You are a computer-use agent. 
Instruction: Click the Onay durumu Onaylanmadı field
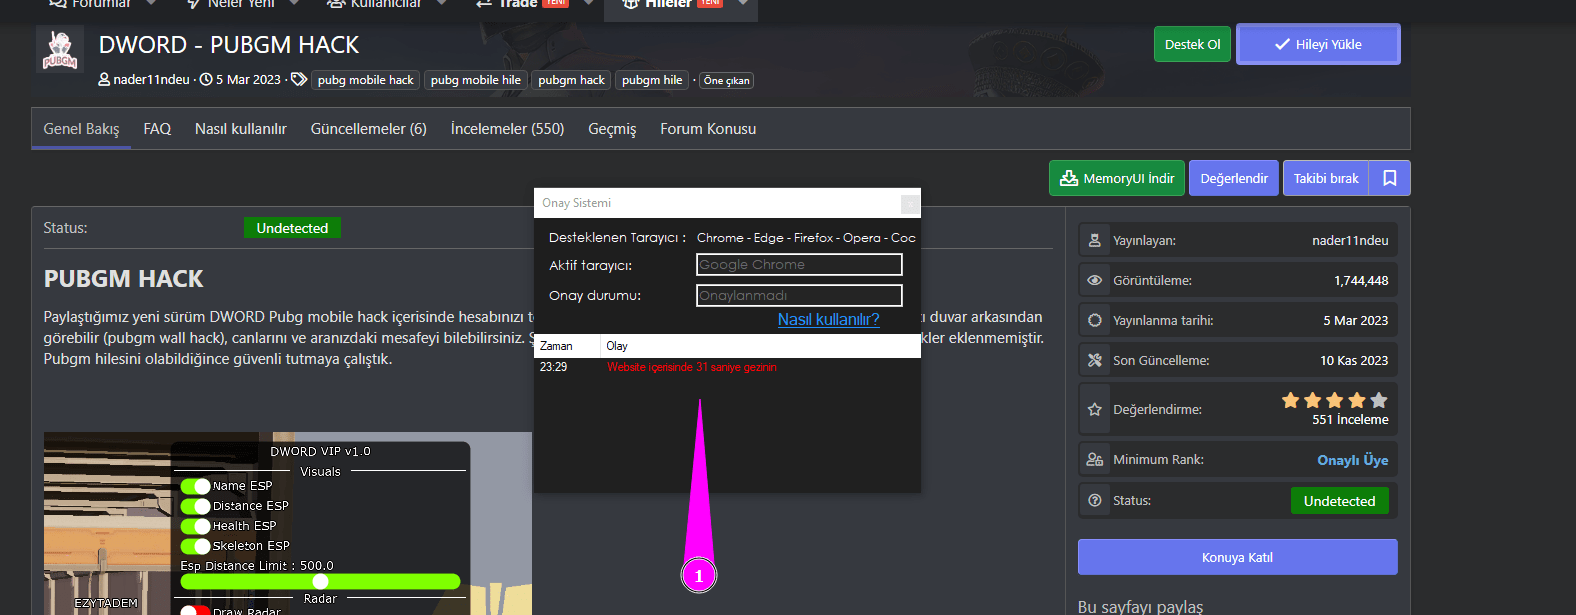(x=799, y=295)
